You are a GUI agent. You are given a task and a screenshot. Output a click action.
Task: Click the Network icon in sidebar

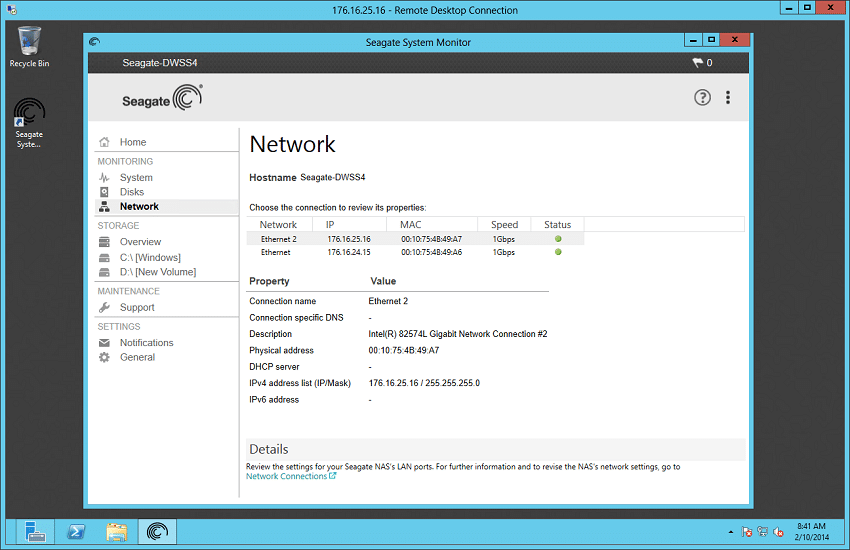(x=105, y=206)
